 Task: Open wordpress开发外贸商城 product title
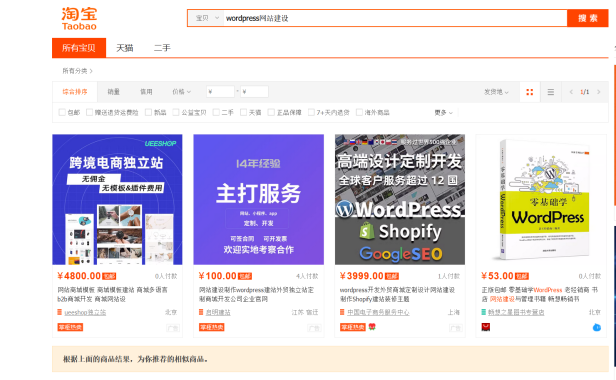[x=397, y=295]
